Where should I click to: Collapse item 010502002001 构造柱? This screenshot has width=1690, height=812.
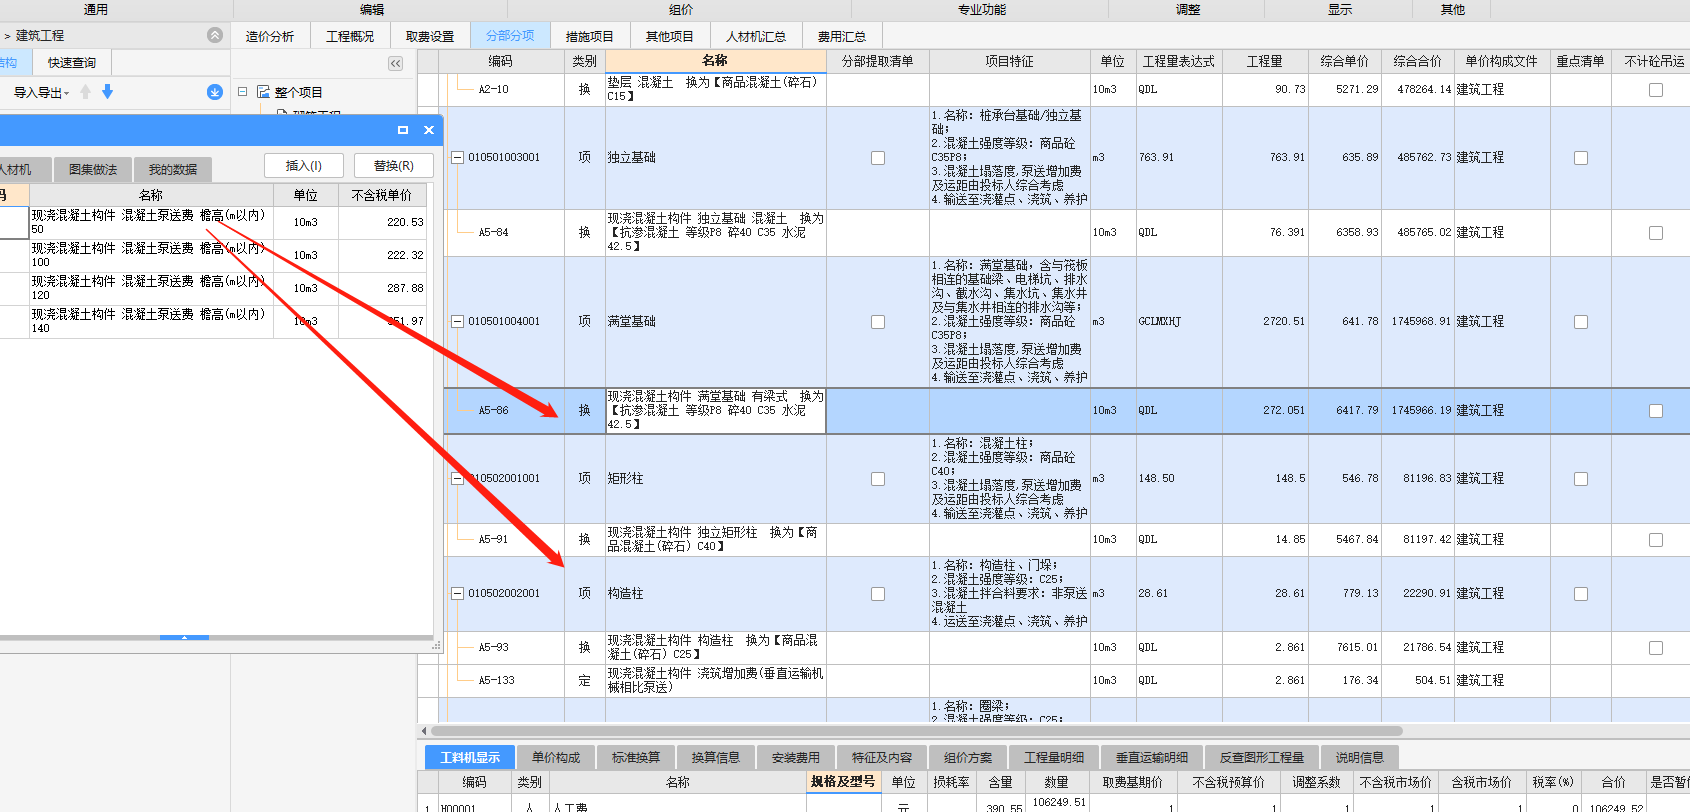(457, 593)
